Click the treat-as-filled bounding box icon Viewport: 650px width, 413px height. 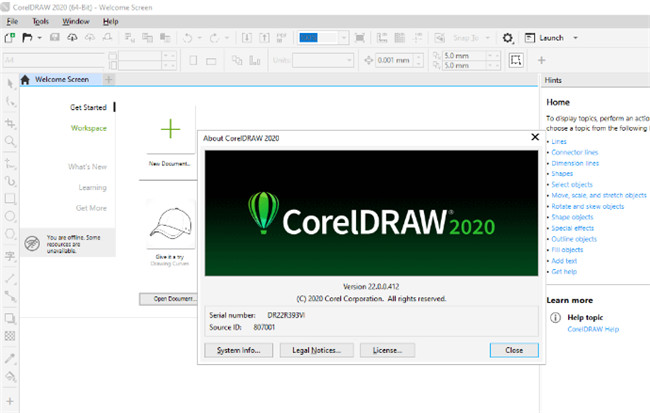pos(516,60)
